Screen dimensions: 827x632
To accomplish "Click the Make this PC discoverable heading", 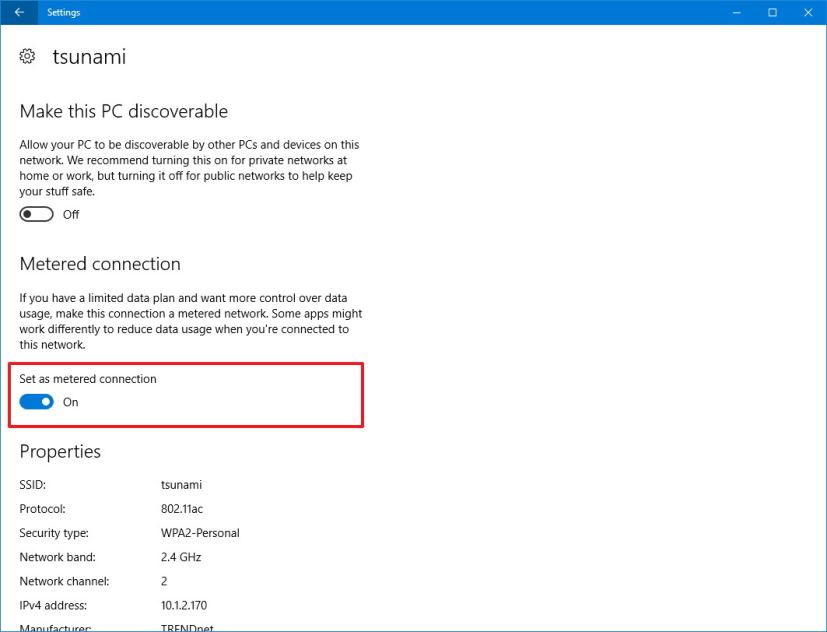I will pyautogui.click(x=124, y=111).
